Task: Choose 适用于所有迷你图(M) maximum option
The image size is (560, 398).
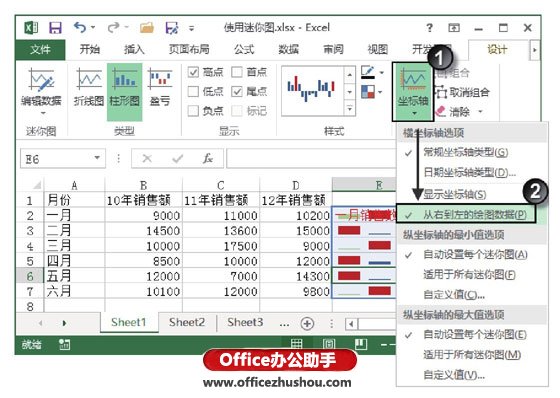Action: click(x=472, y=354)
